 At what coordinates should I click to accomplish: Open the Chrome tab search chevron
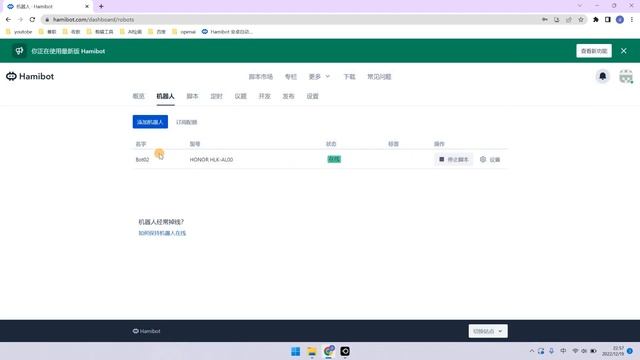[580, 6]
